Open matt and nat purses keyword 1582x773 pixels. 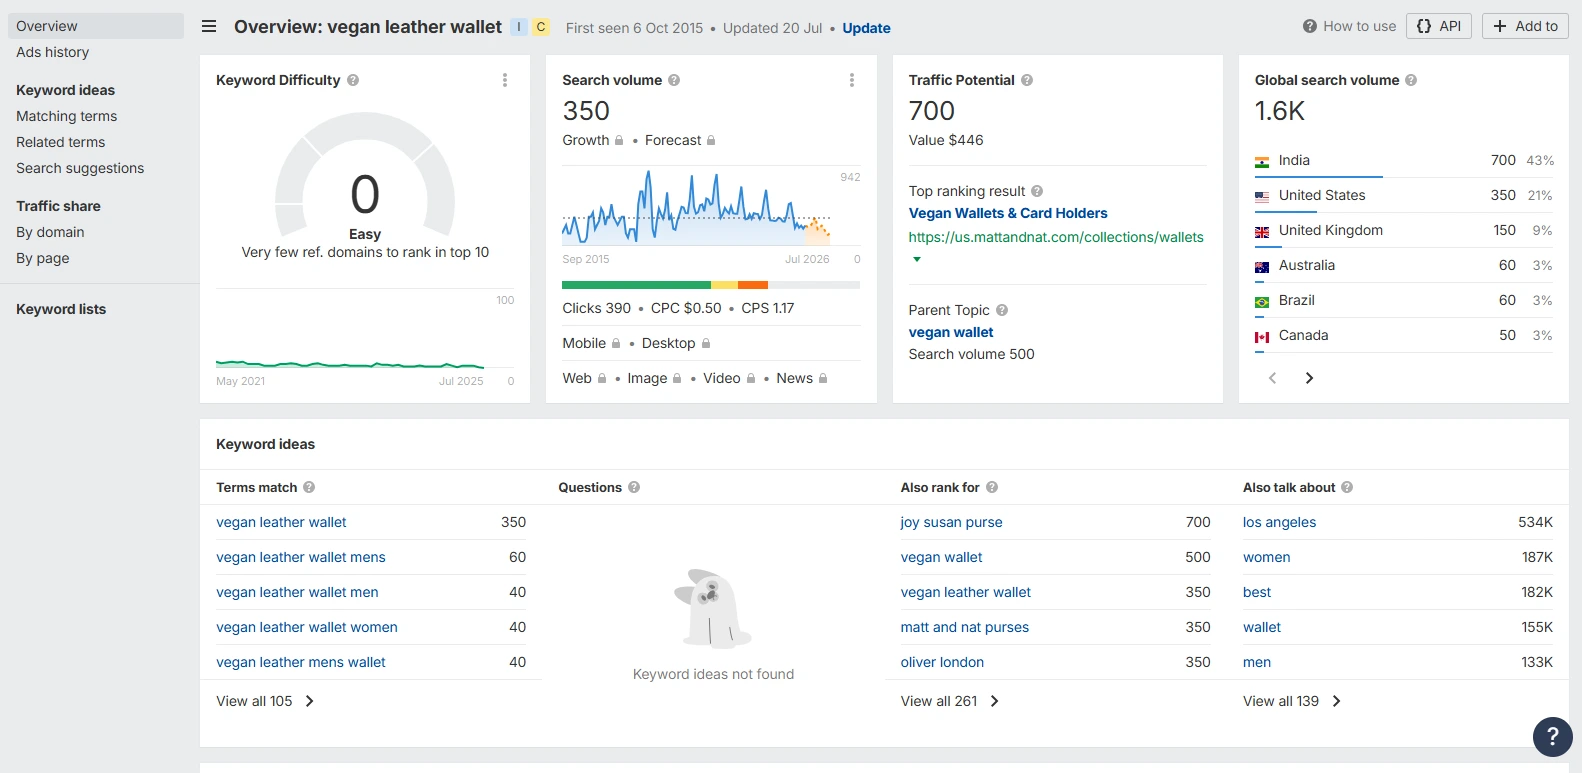pos(965,627)
